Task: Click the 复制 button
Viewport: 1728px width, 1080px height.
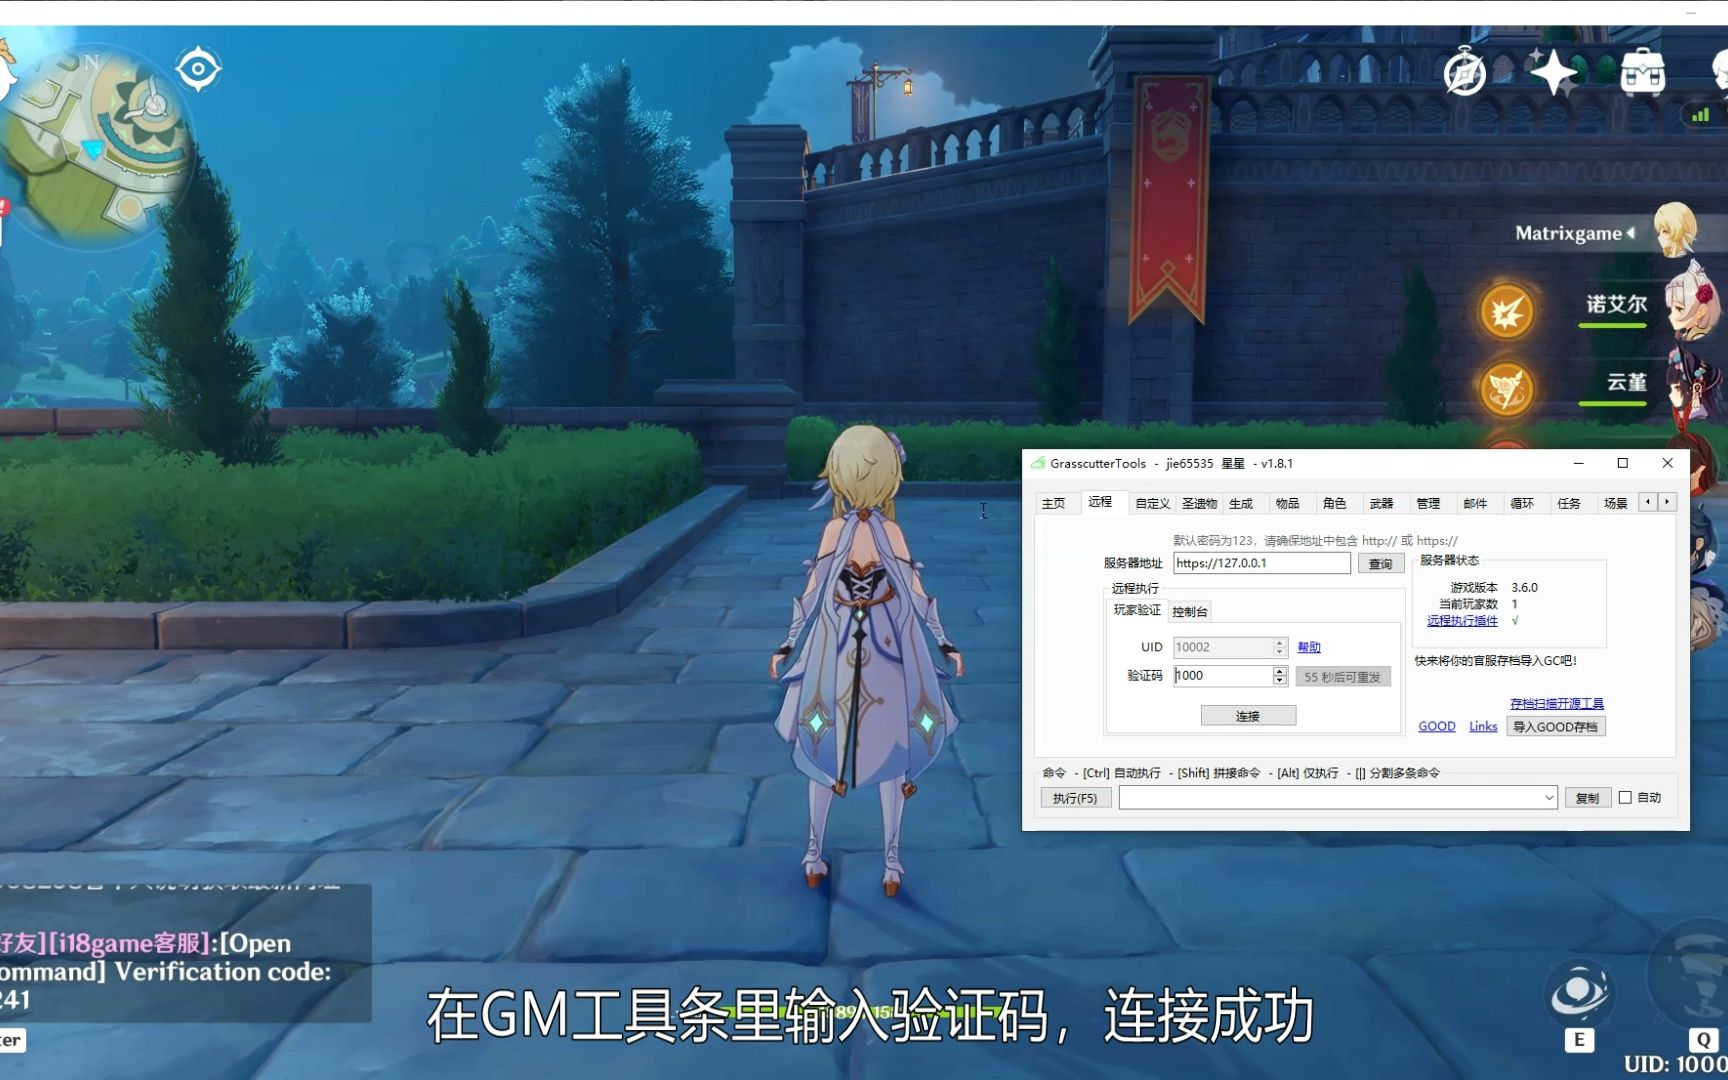Action: (1587, 798)
